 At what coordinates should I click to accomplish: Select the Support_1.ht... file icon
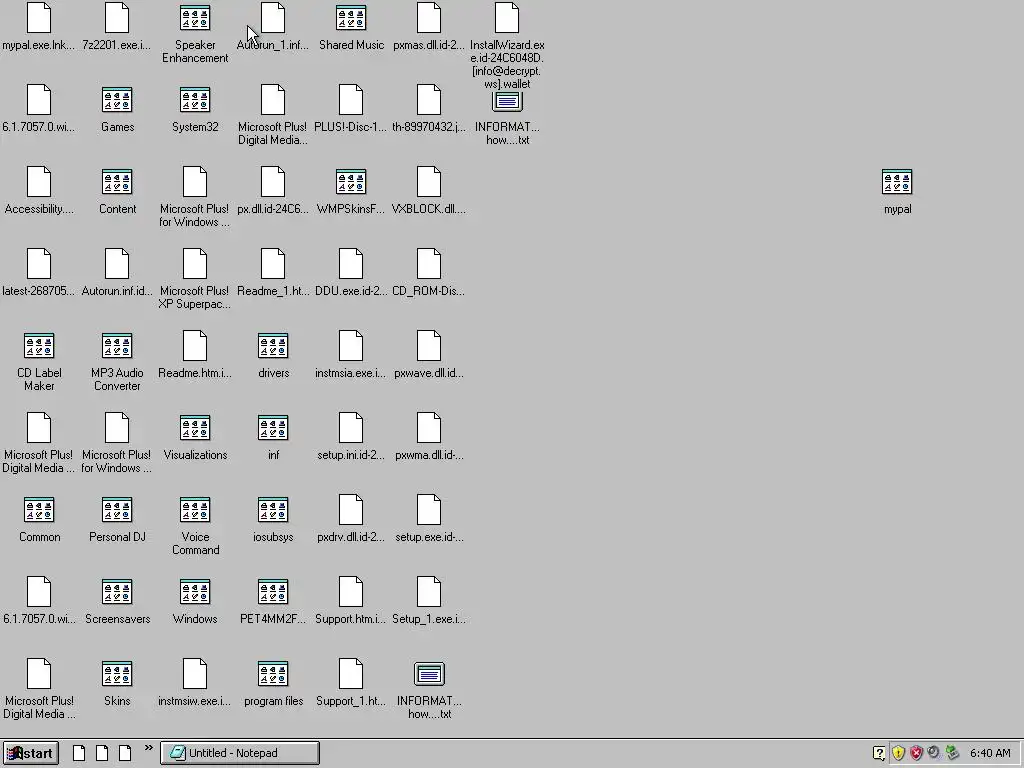pos(351,673)
